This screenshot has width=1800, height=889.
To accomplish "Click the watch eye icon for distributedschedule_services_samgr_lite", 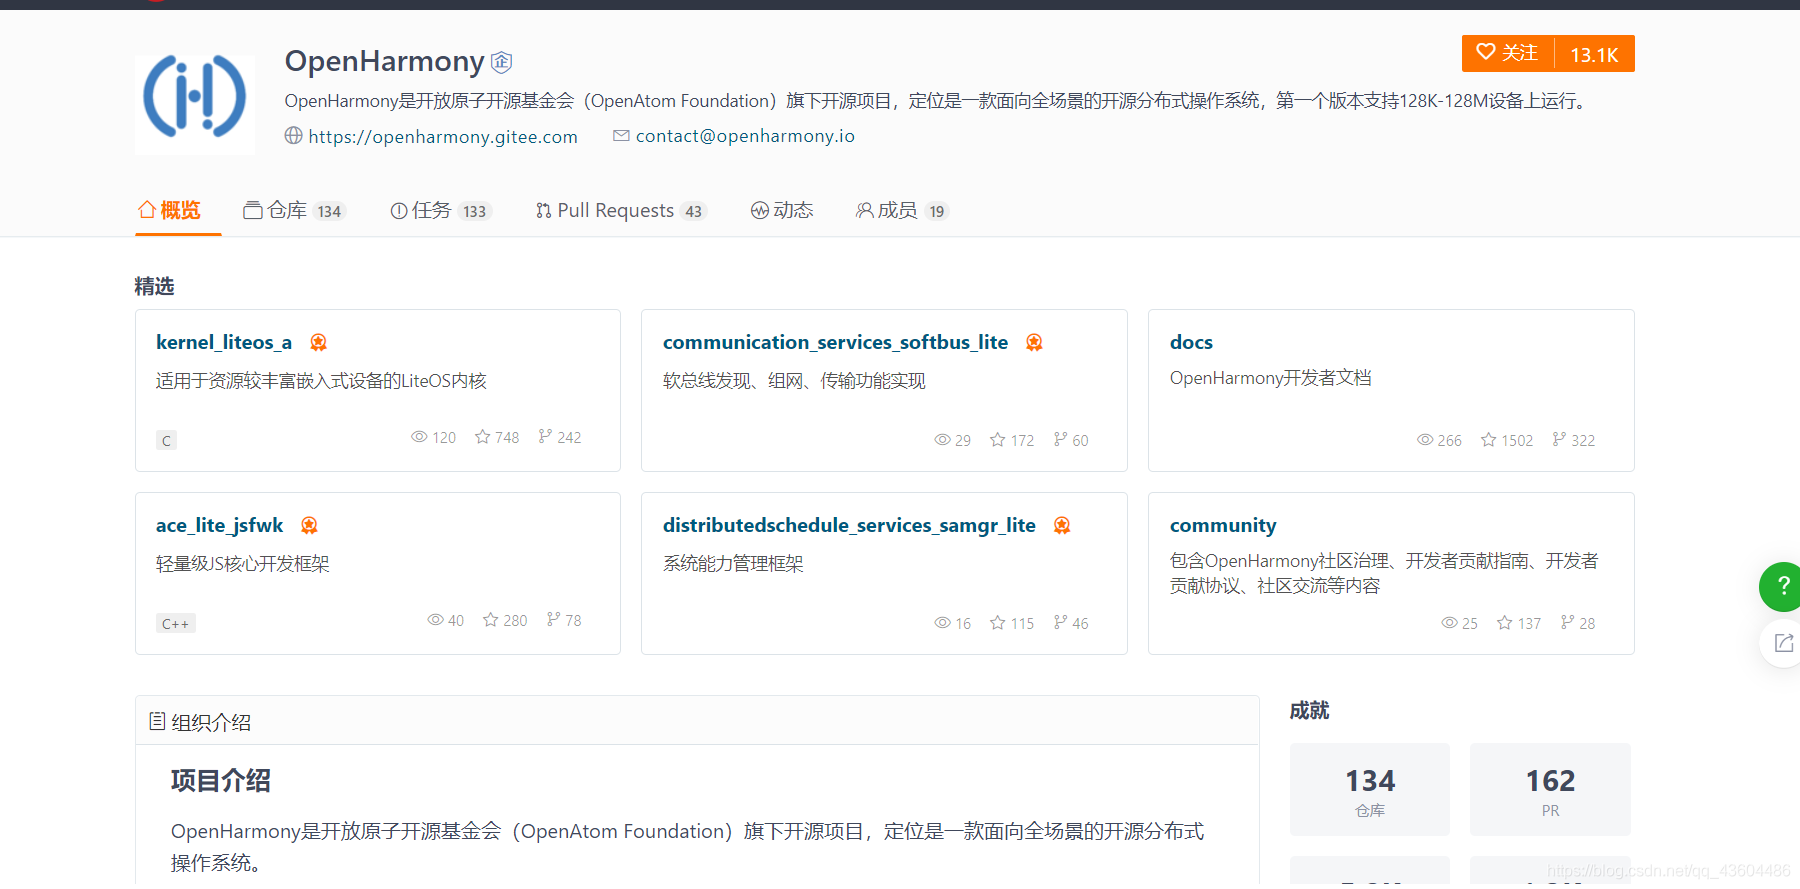I will coord(942,623).
